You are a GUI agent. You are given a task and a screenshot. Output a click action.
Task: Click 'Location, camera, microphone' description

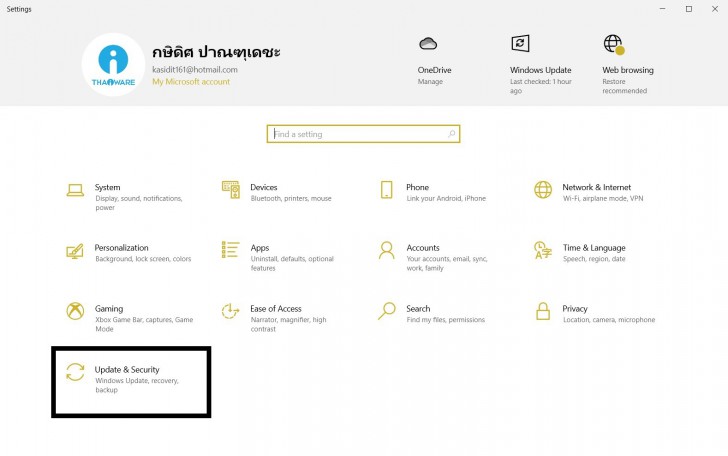tap(609, 319)
